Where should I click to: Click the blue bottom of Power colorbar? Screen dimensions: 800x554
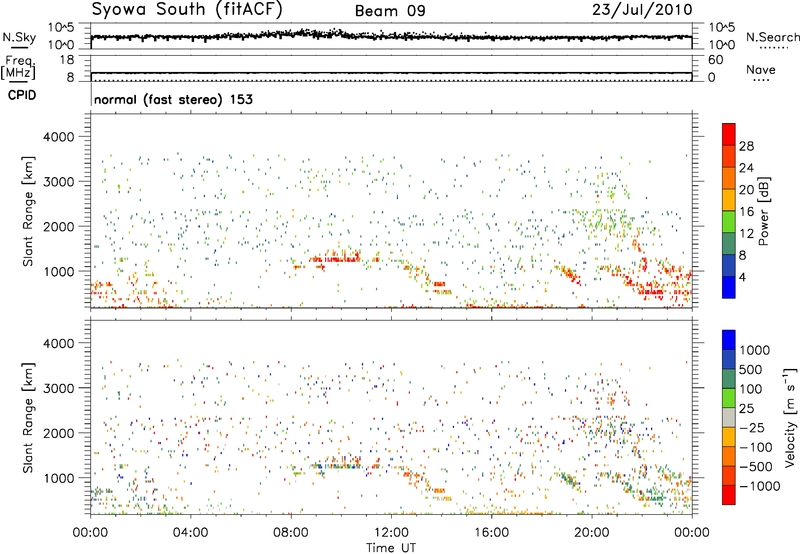729,287
